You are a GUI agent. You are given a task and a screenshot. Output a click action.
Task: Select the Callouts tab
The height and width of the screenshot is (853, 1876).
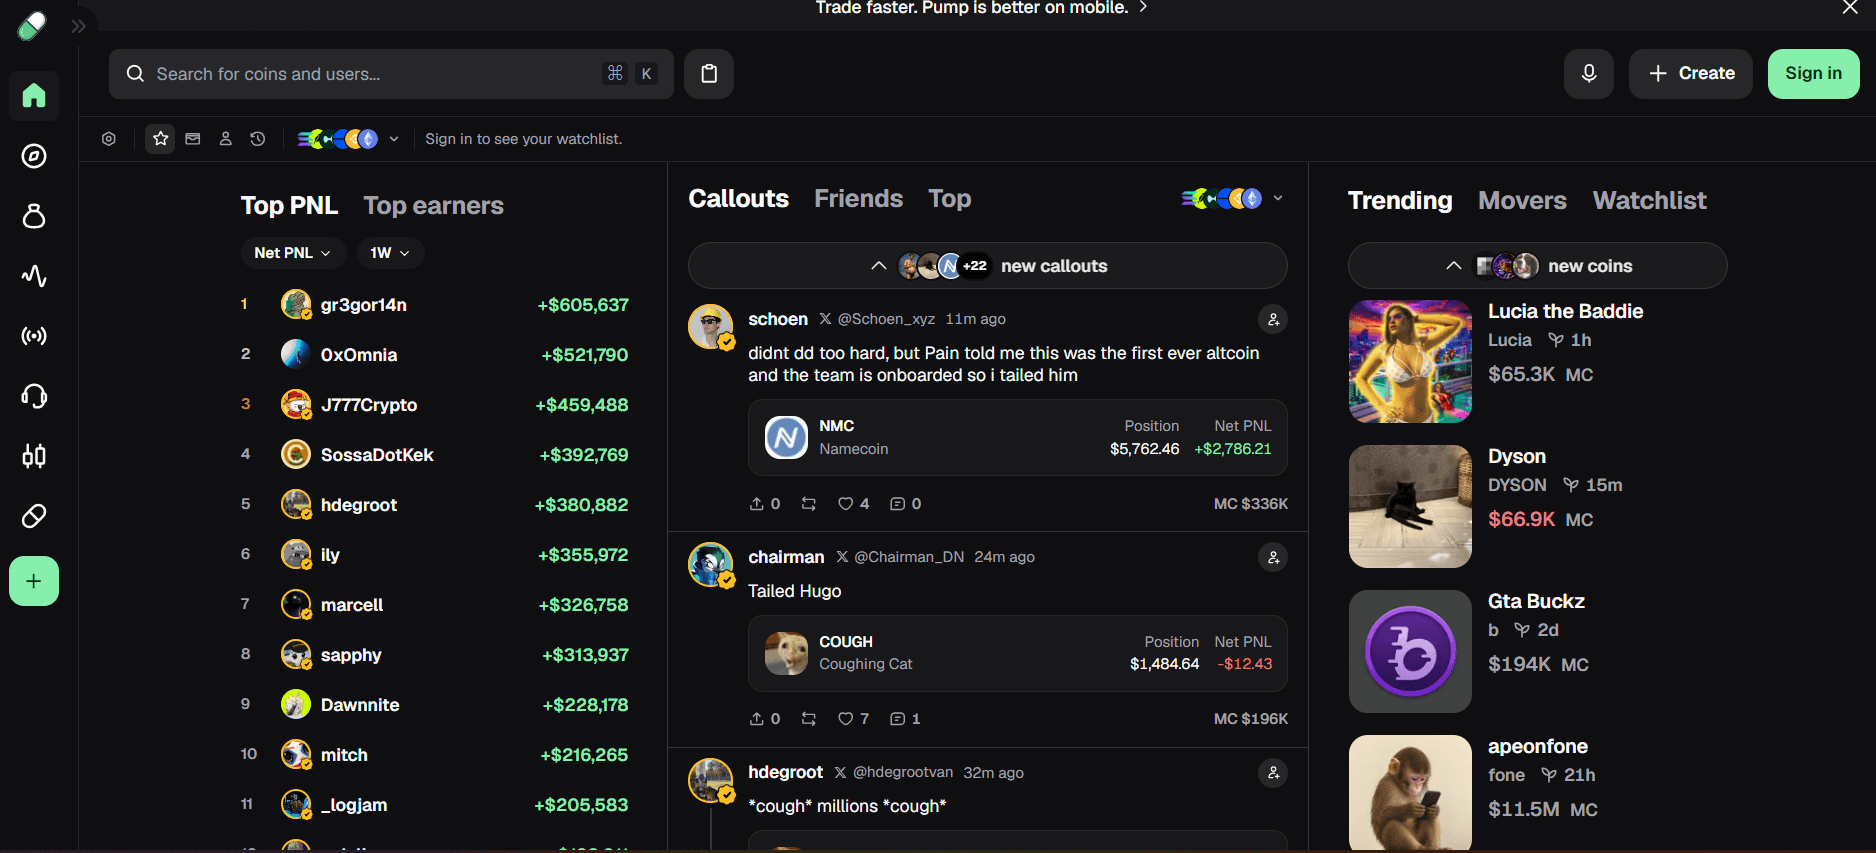(x=739, y=198)
